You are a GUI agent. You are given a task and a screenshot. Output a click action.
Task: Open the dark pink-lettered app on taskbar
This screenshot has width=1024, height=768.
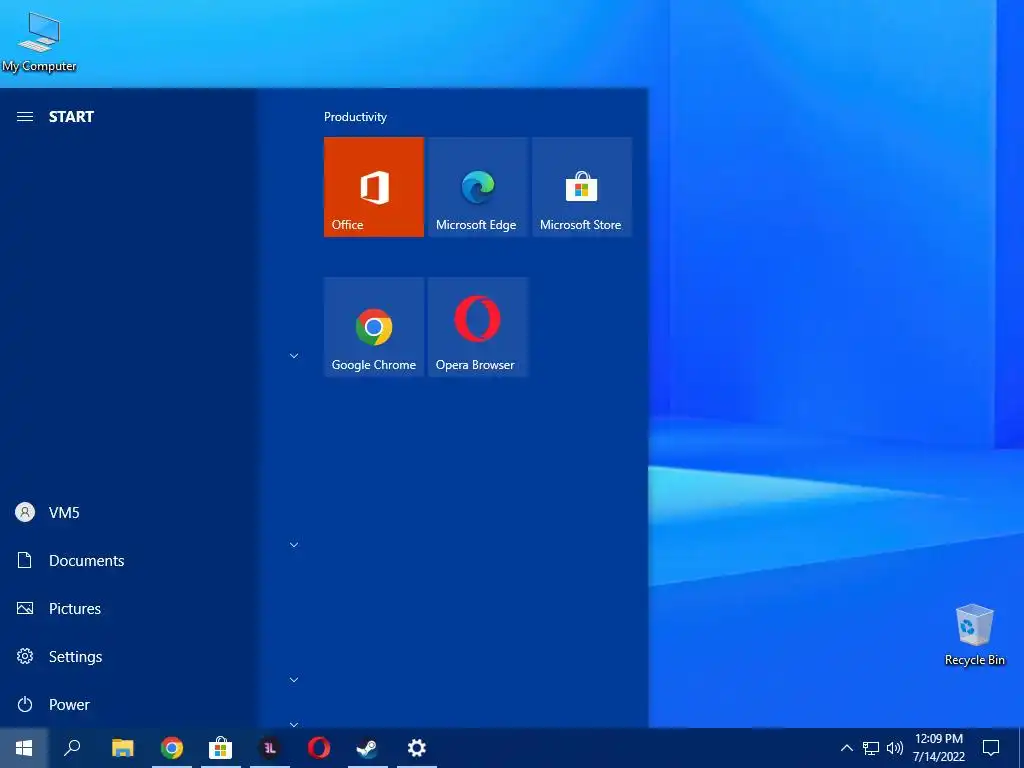270,748
